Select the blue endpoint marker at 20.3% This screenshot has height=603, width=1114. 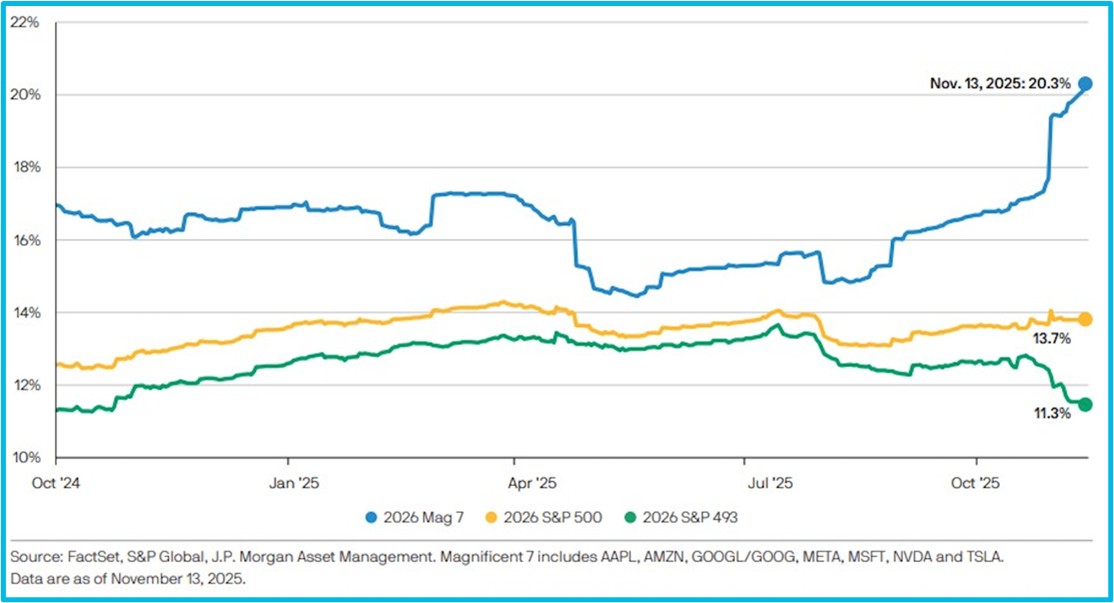coord(1085,84)
